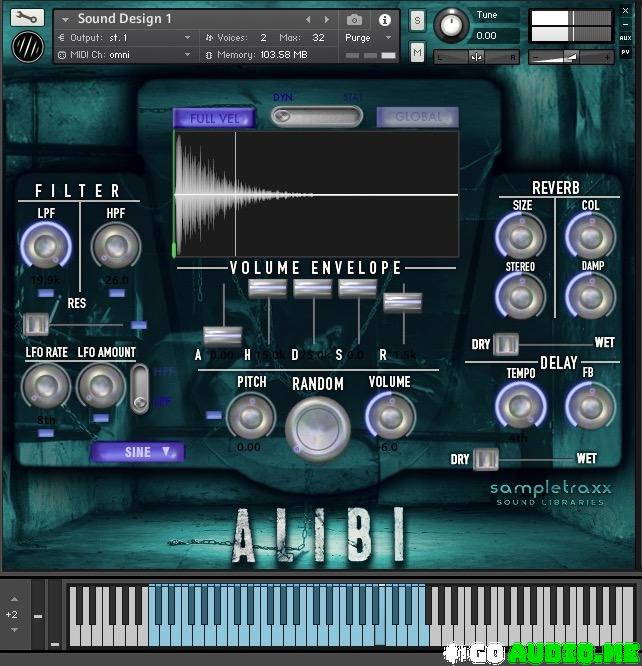Click the reverb DRY/WET slider handle

click(506, 344)
